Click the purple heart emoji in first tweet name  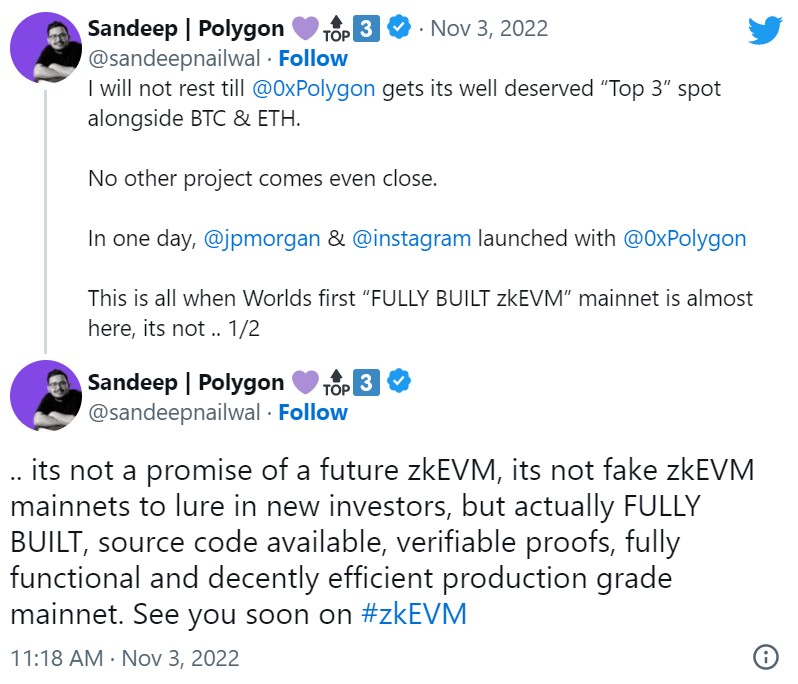click(x=305, y=28)
